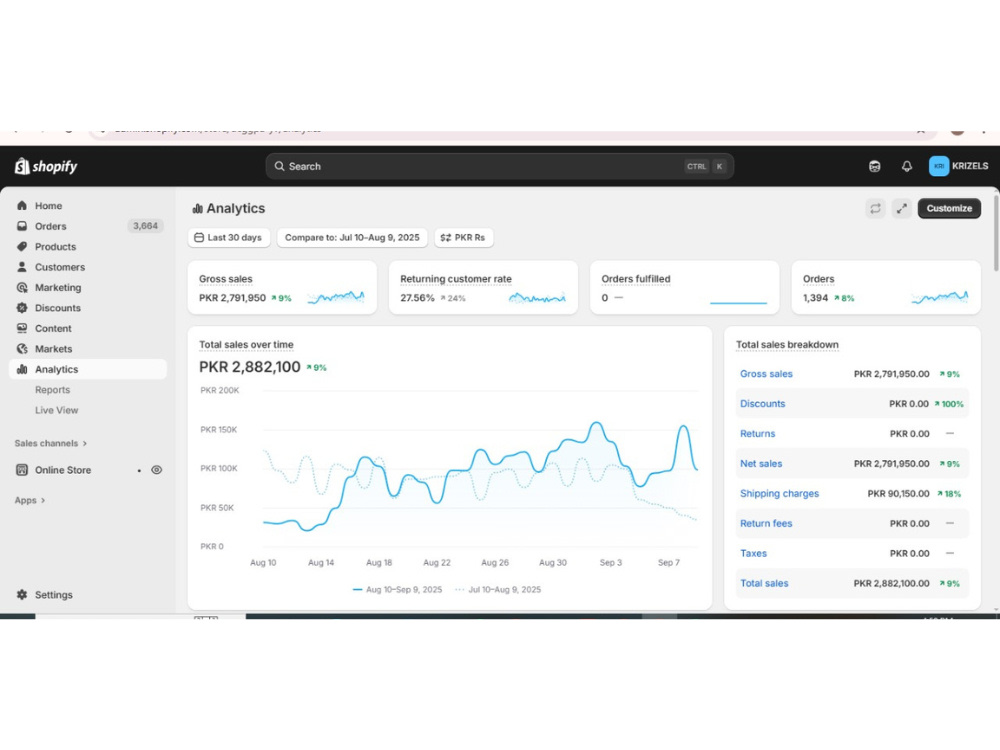This screenshot has width=1000, height=750.
Task: Click the Customers person icon
Action: [22, 267]
